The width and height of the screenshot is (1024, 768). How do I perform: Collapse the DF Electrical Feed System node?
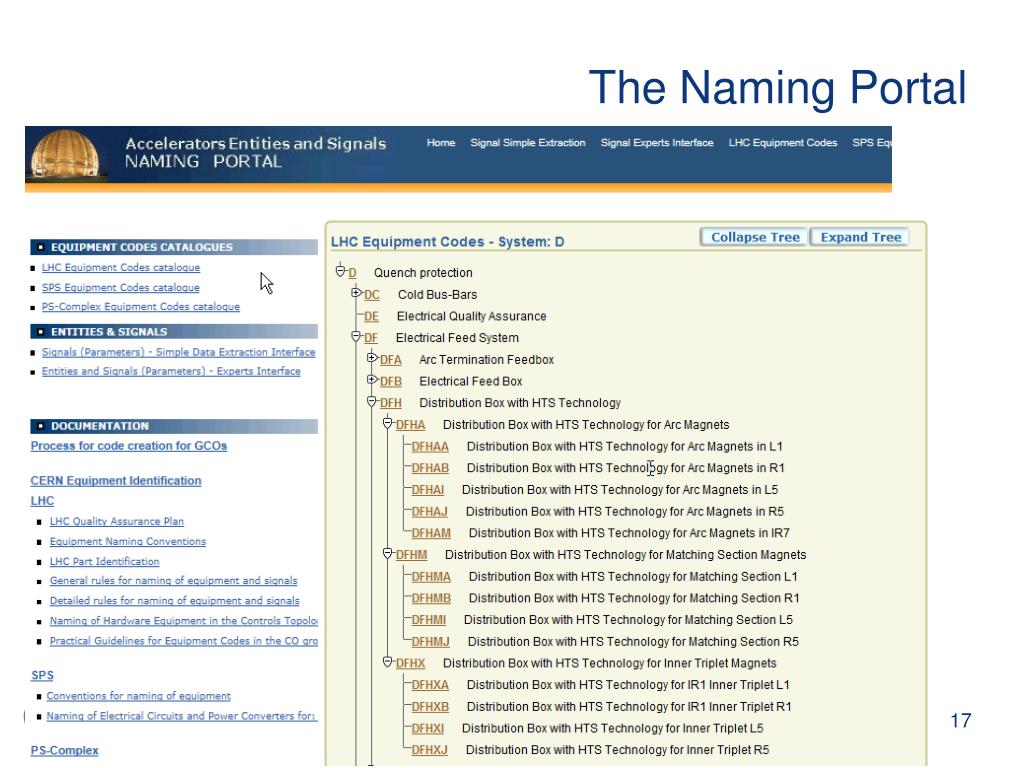(356, 336)
